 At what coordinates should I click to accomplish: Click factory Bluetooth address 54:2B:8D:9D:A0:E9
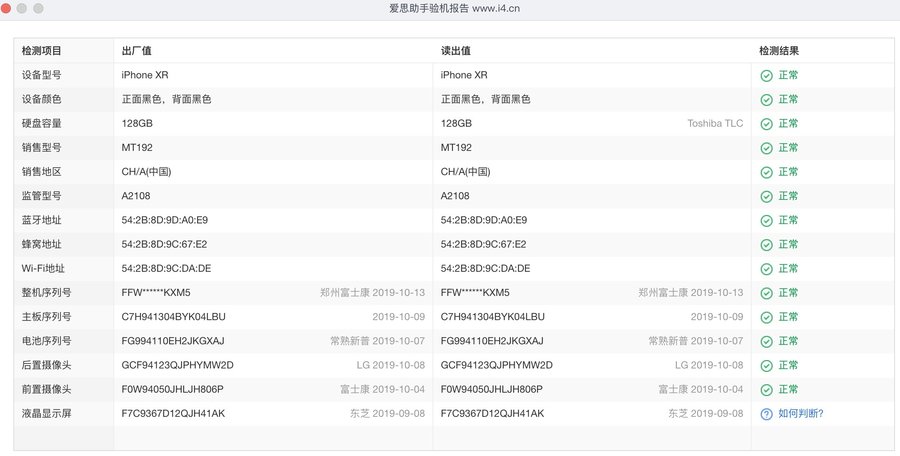point(165,220)
